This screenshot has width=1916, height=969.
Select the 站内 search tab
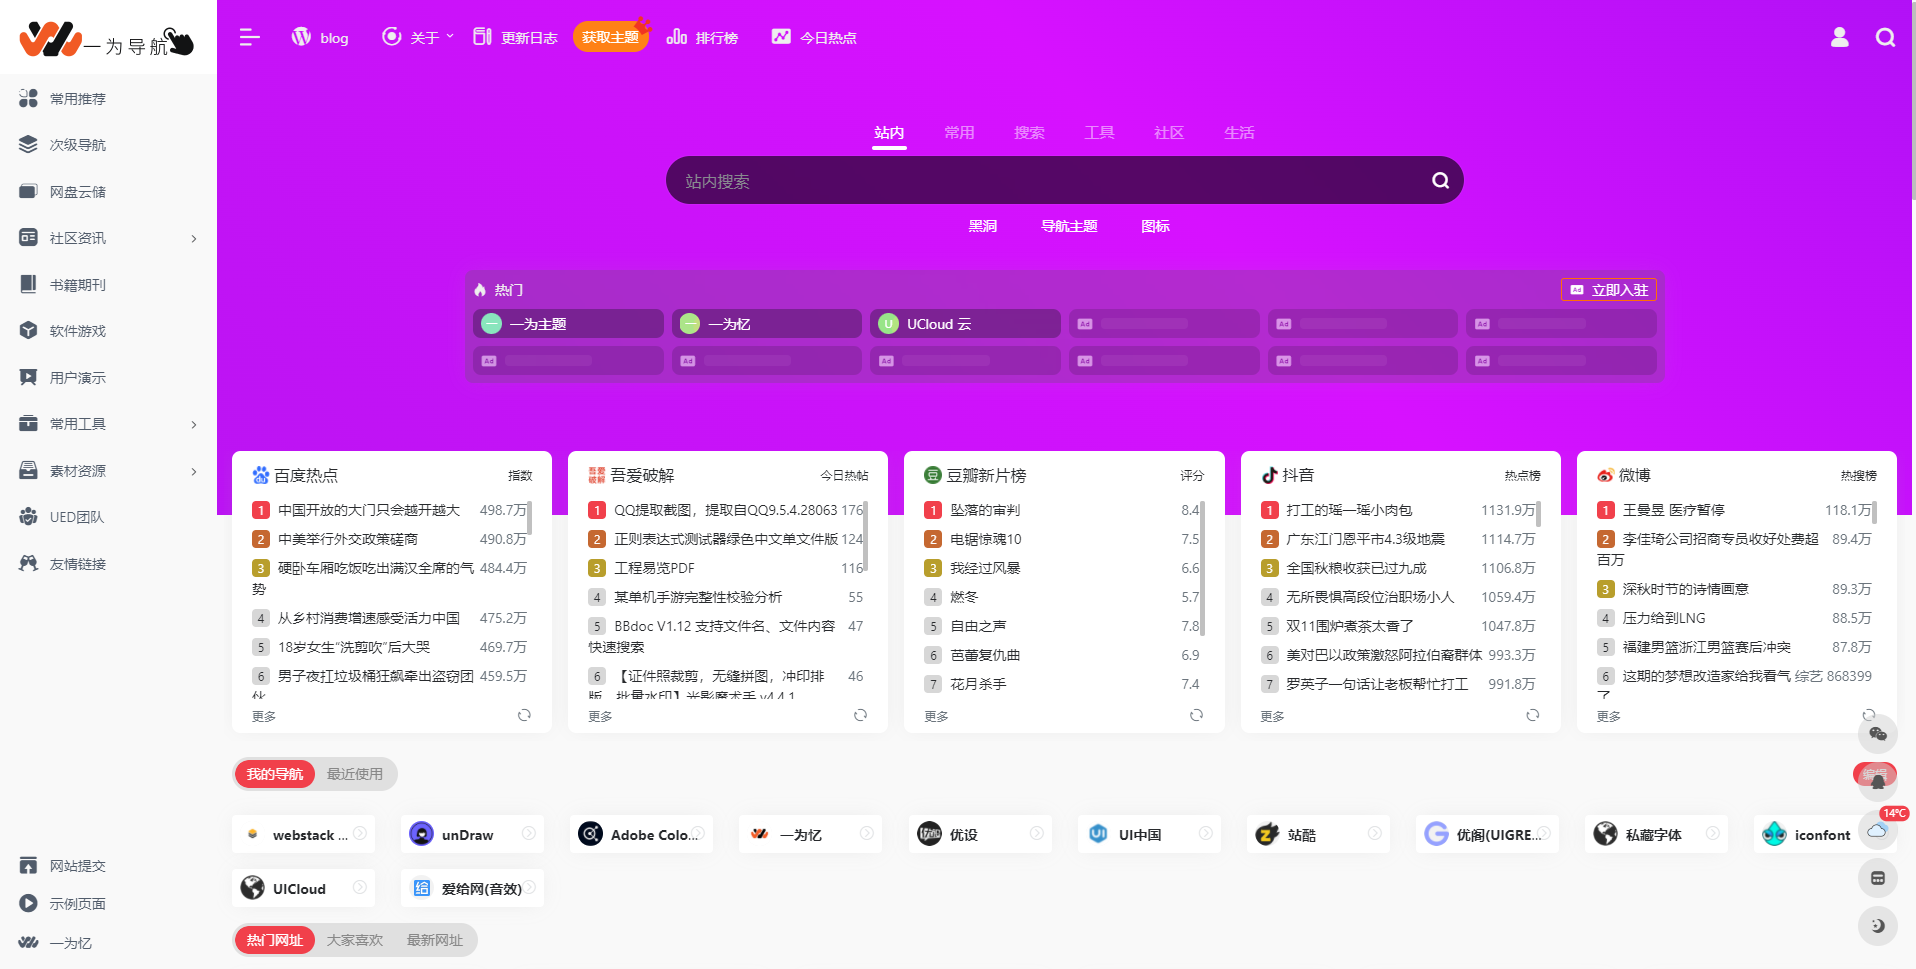(889, 133)
